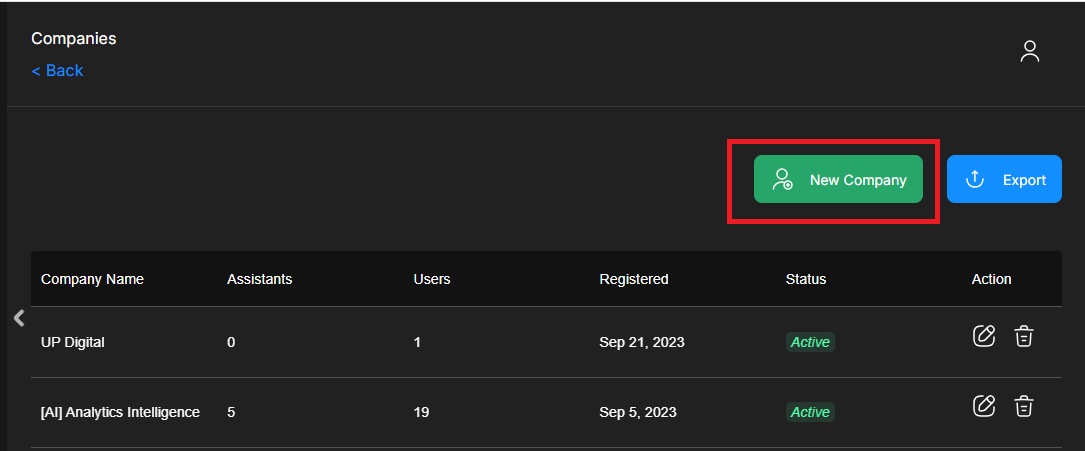The width and height of the screenshot is (1085, 451).
Task: Click the user profile icon
Action: click(1029, 52)
